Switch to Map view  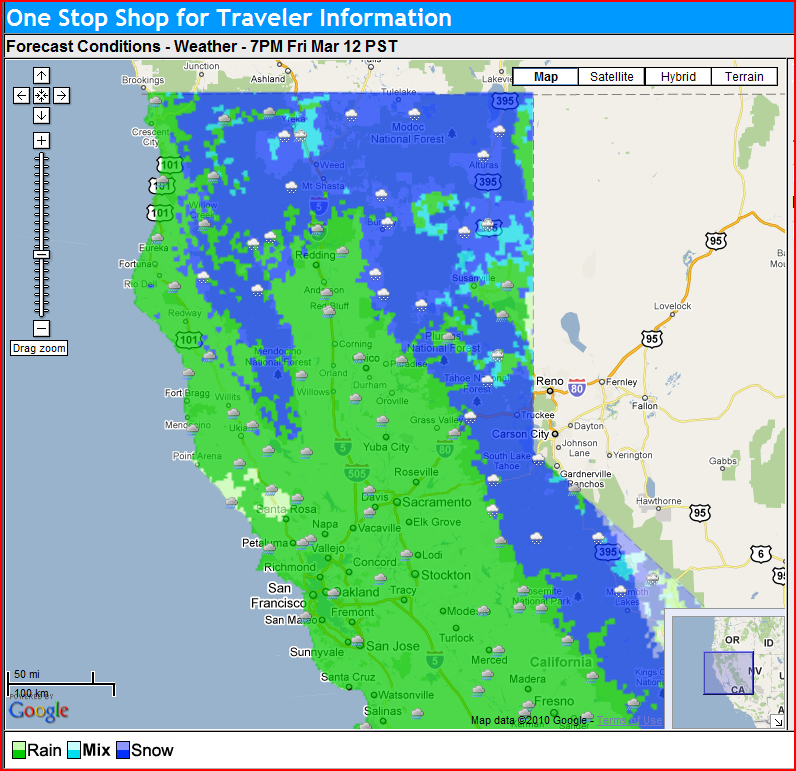pos(546,77)
